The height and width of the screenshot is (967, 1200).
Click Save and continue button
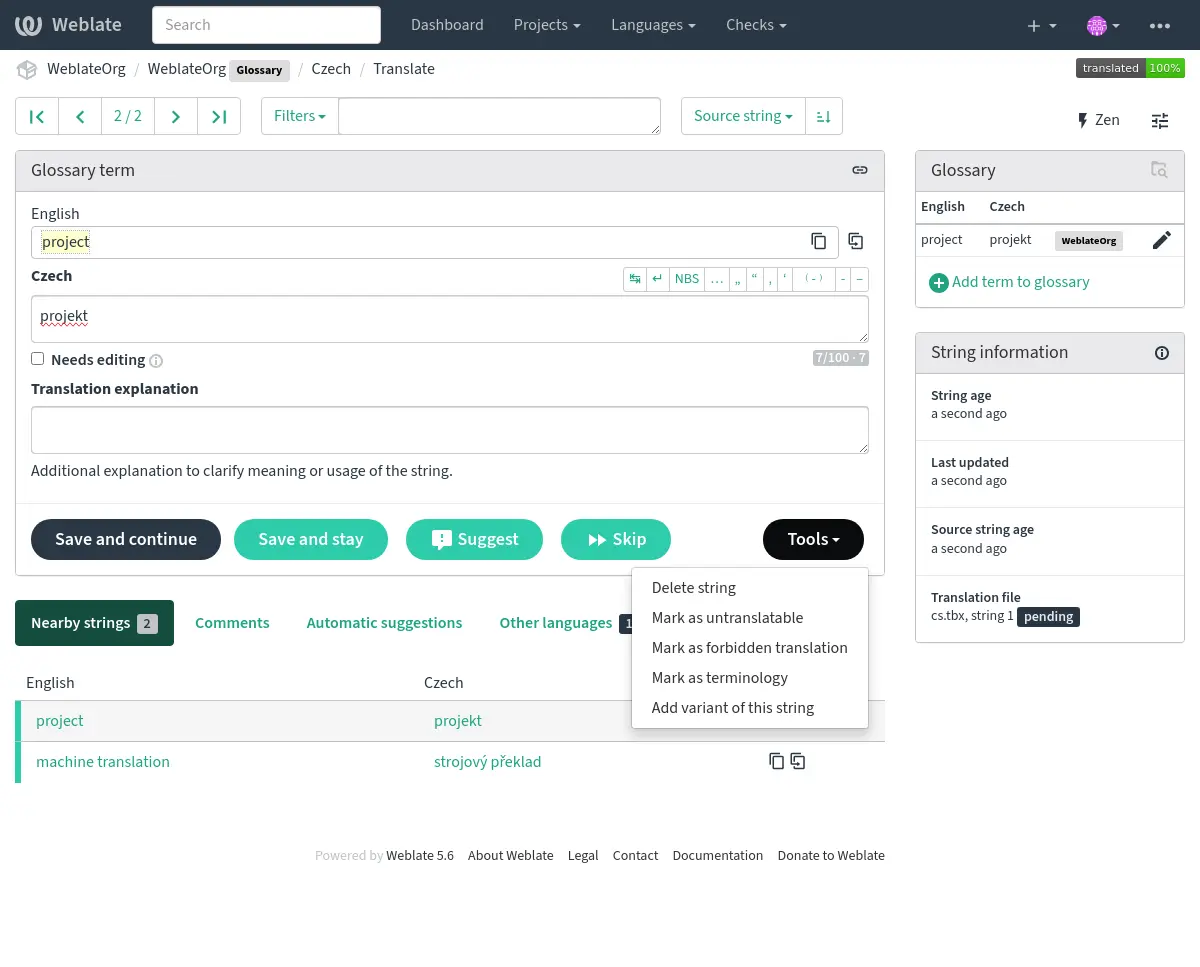click(126, 539)
